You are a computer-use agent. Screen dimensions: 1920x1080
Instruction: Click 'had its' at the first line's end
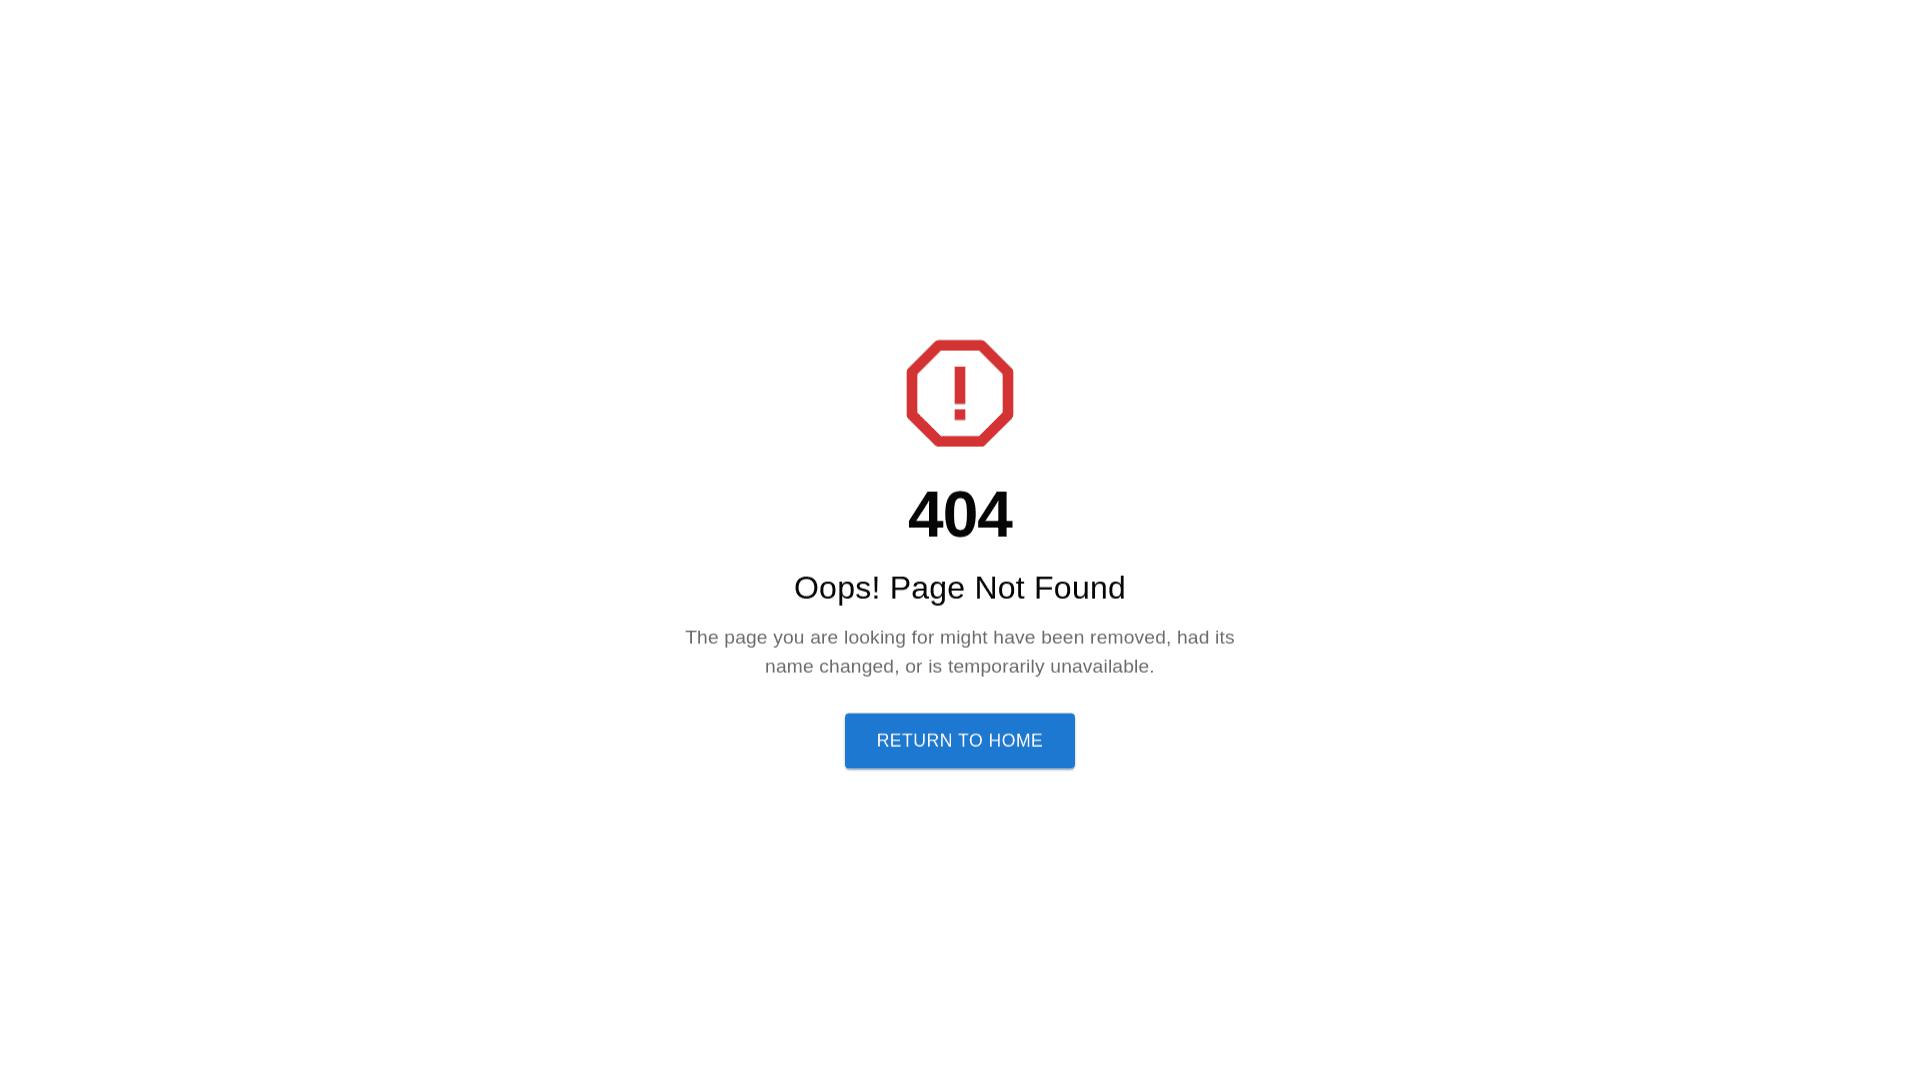[1205, 638]
